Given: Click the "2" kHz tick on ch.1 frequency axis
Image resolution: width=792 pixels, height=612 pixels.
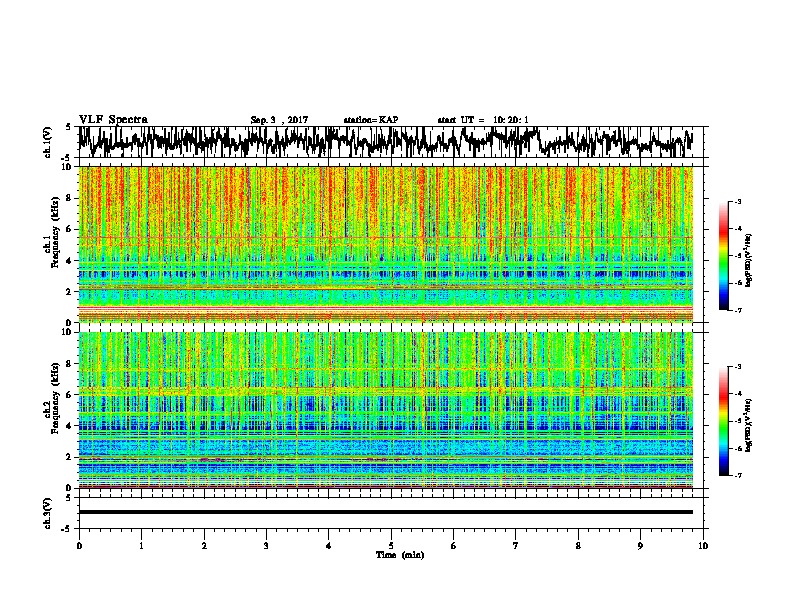Looking at the screenshot, I should pos(70,292).
